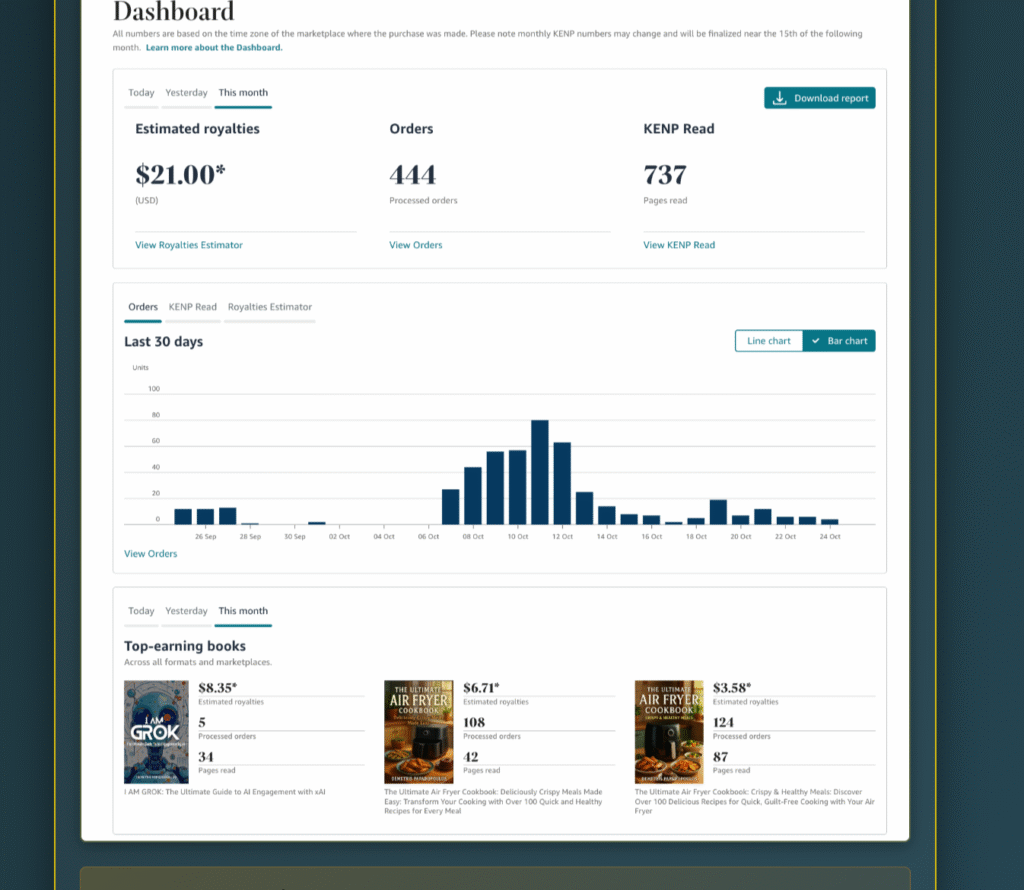Follow Learn more about the Dashboard link
This screenshot has height=890, width=1024.
[214, 48]
